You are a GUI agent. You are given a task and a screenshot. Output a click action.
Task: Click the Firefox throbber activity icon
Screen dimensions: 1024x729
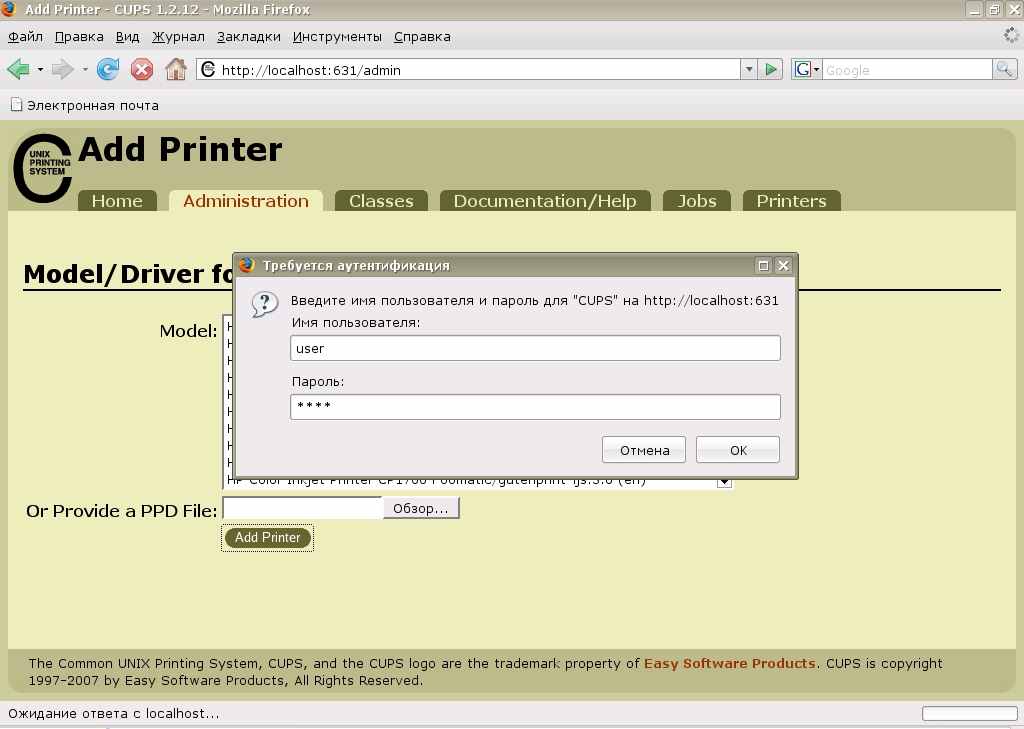click(1012, 36)
